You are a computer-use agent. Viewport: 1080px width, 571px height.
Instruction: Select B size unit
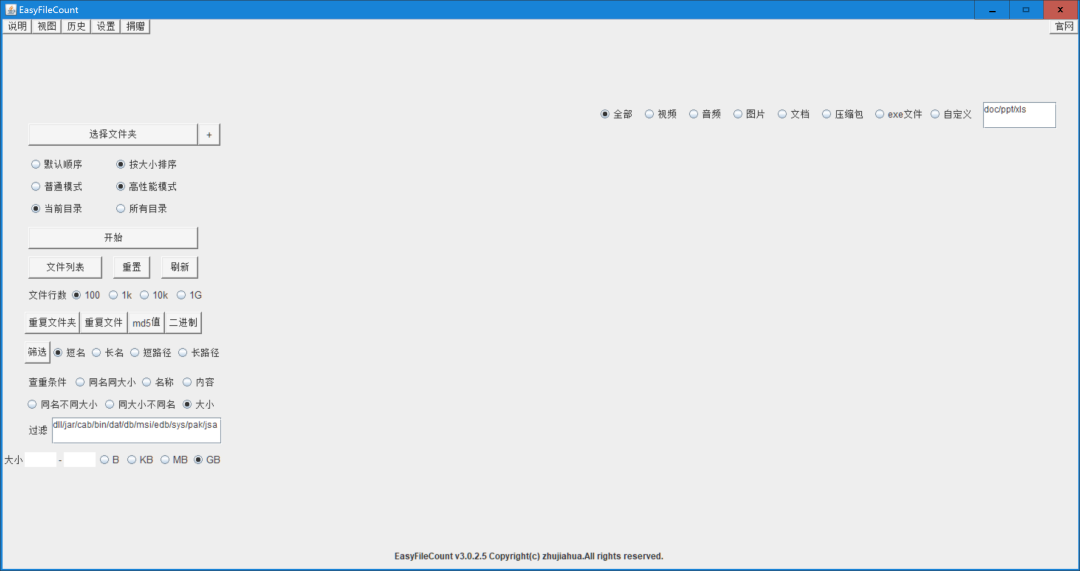pos(110,459)
